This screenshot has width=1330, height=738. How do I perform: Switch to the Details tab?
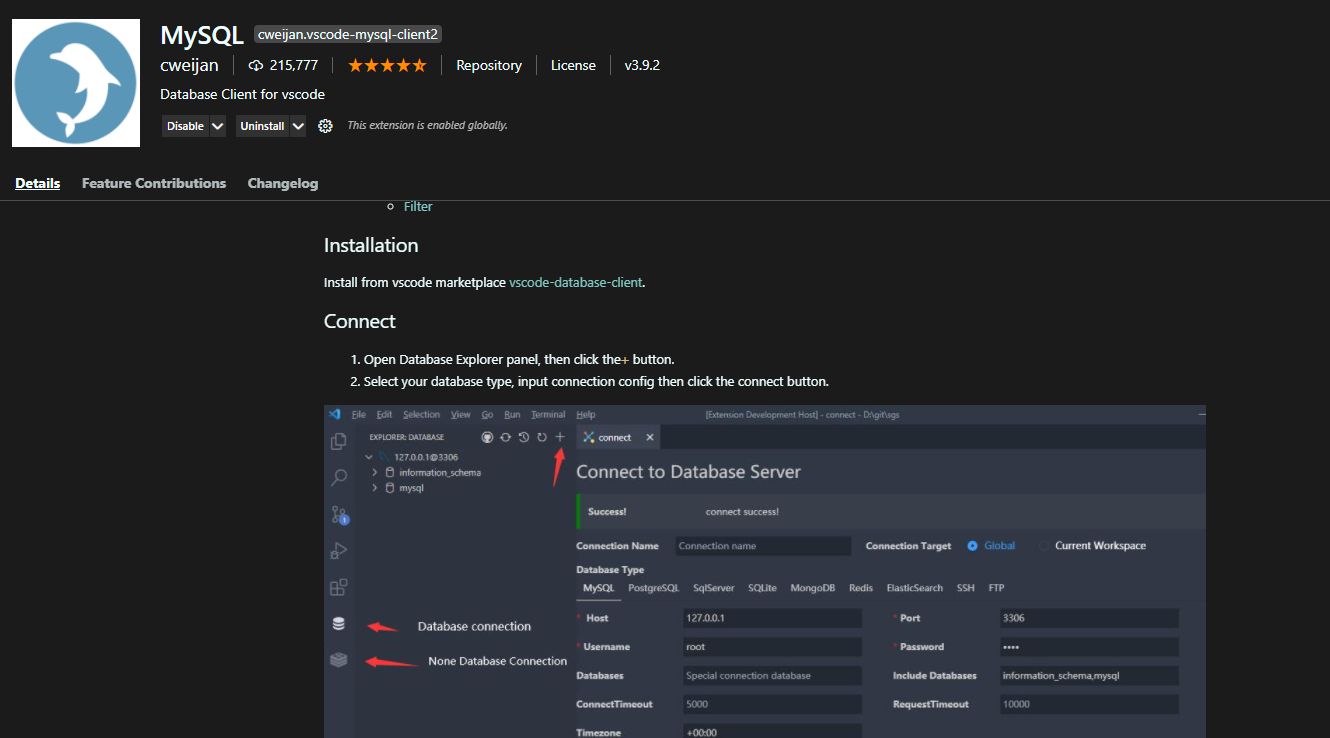[38, 183]
